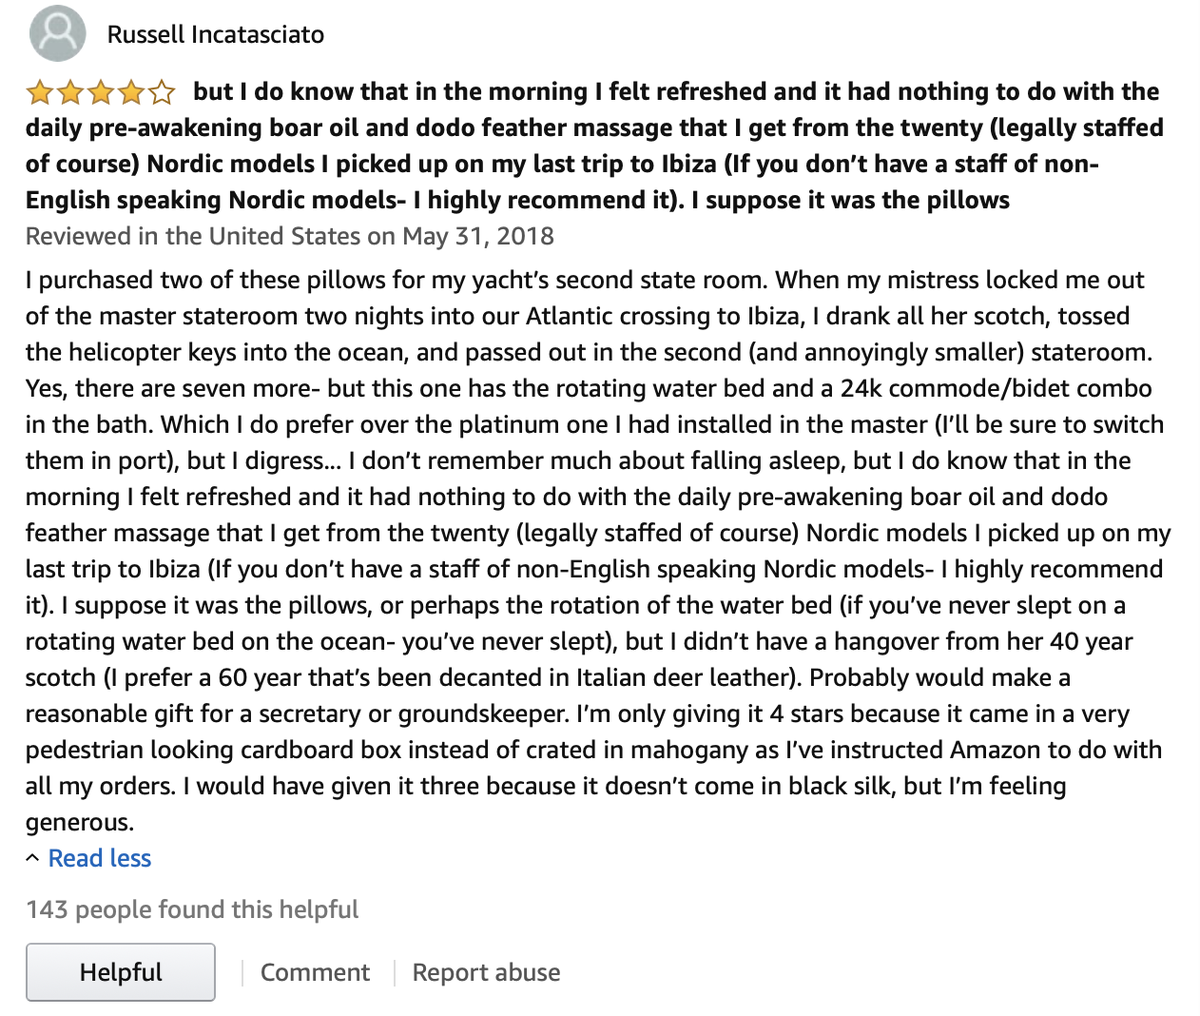The image size is (1200, 1016).
Task: Click the review date May 31, 2018
Action: pos(478,237)
